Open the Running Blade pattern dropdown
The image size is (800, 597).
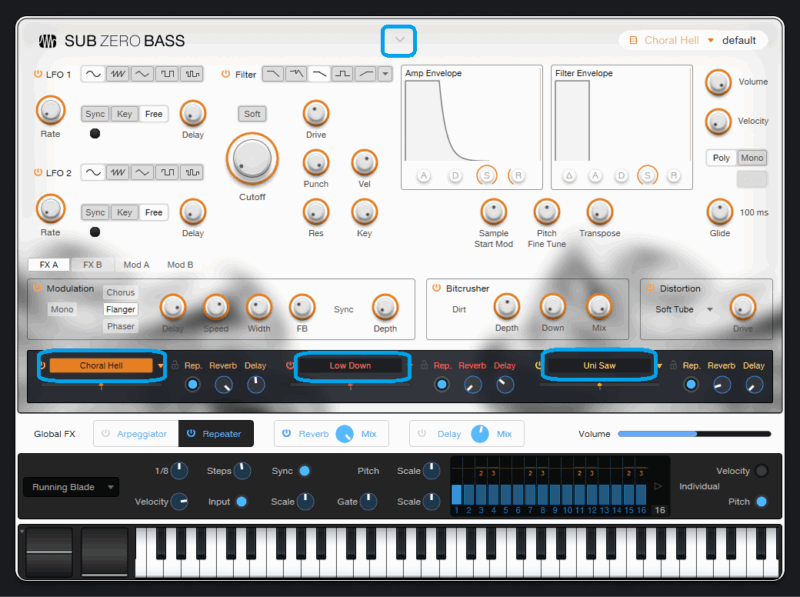[x=71, y=487]
